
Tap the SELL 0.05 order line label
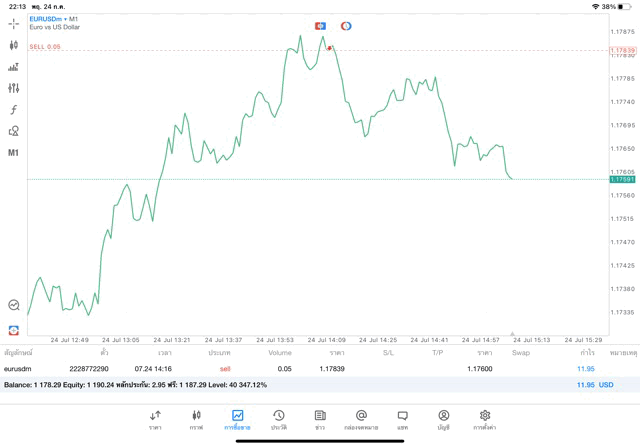[x=45, y=47]
